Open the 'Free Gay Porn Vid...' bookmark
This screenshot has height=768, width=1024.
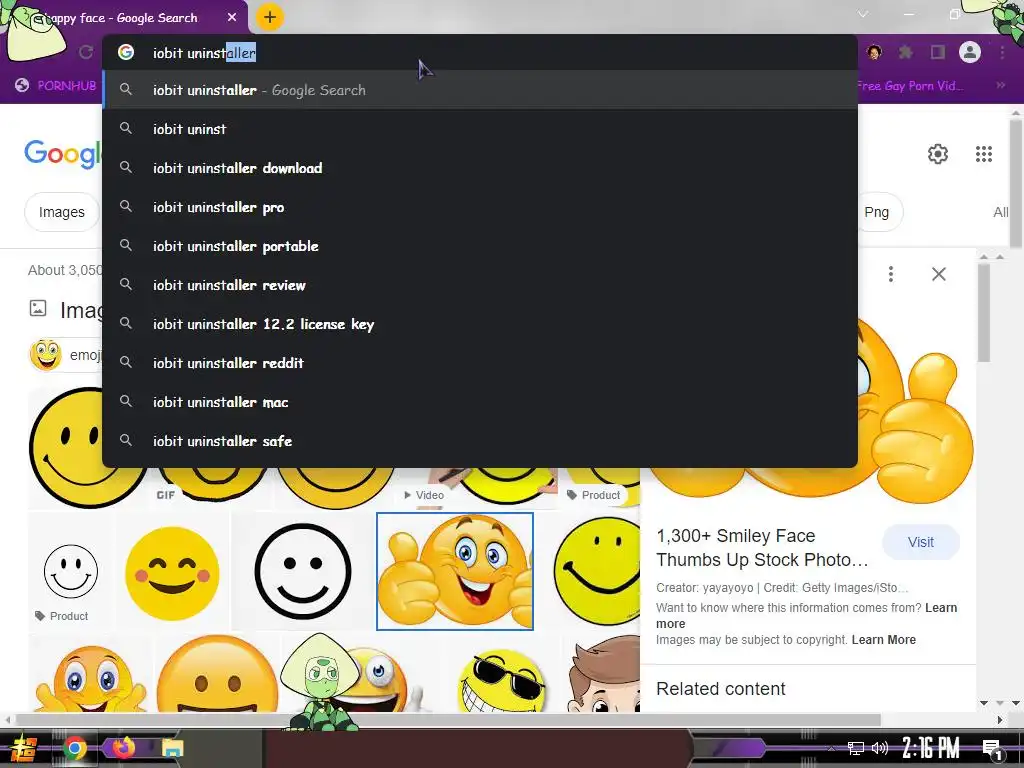[x=910, y=86]
